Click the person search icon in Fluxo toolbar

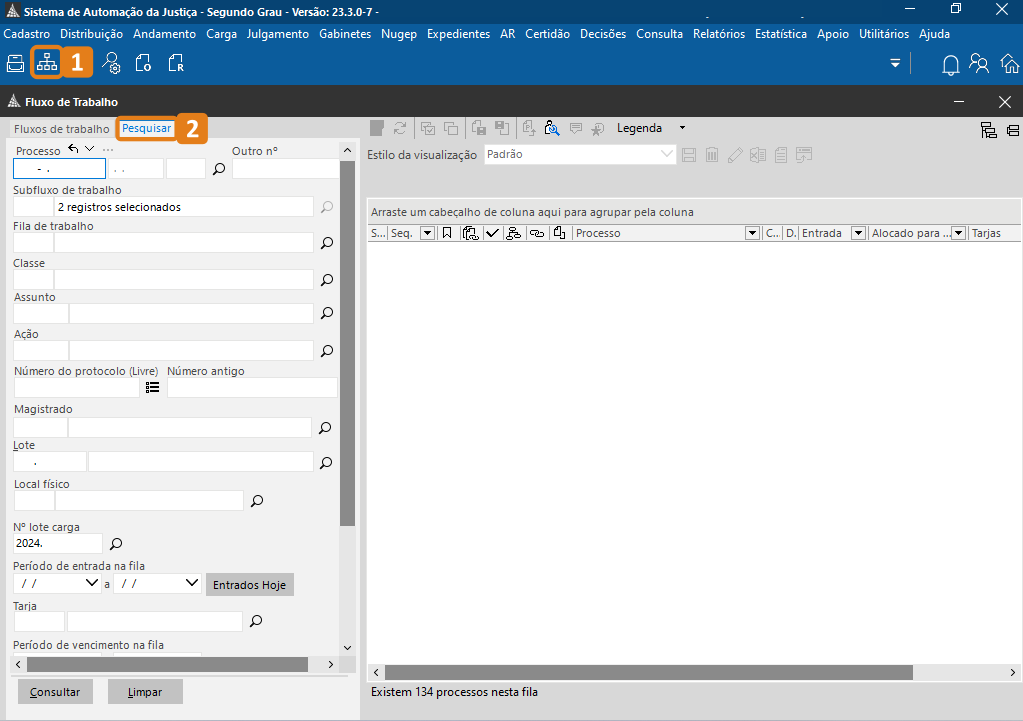click(x=552, y=128)
